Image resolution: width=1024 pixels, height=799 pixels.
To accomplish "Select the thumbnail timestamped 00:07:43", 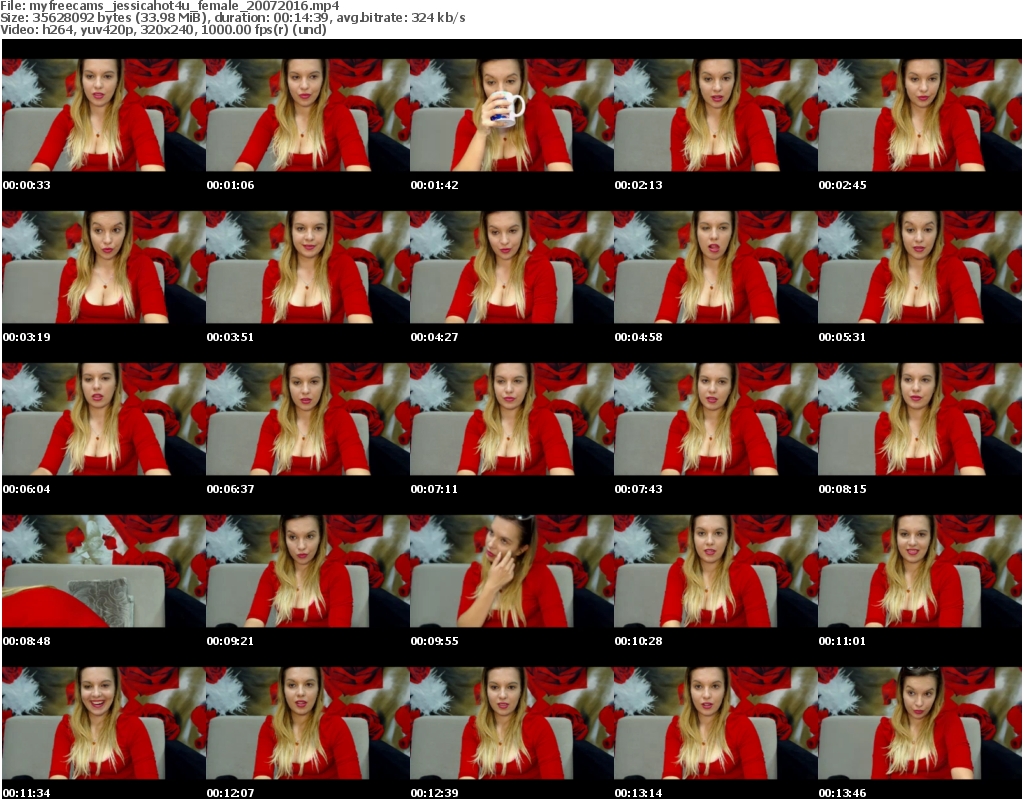I will coord(716,419).
